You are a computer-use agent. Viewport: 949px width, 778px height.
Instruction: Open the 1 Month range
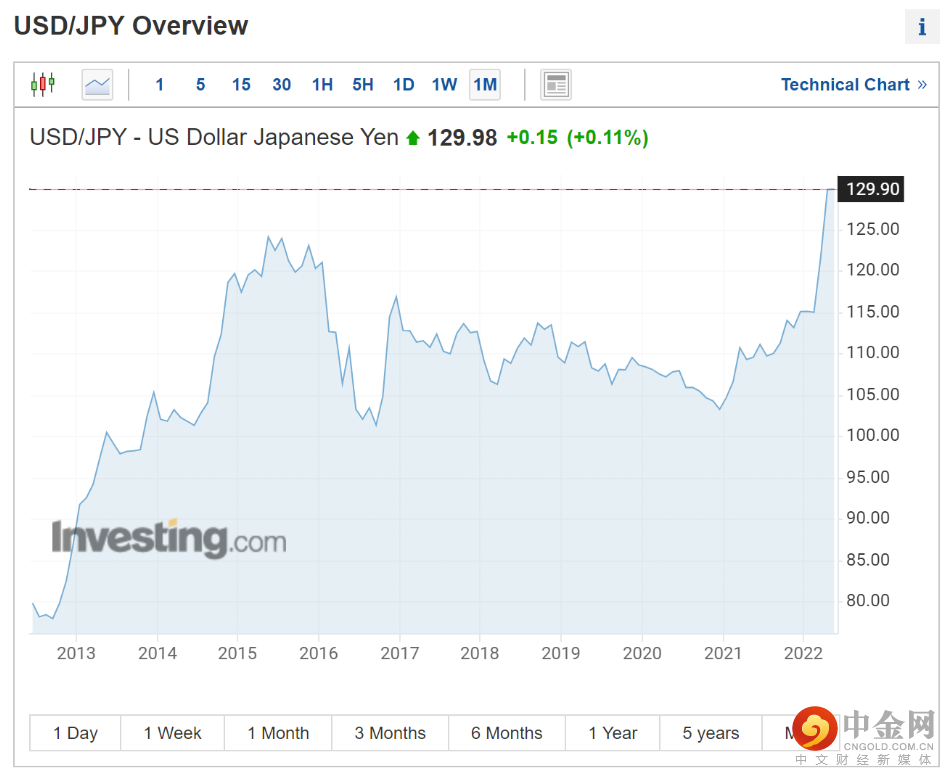click(x=278, y=733)
